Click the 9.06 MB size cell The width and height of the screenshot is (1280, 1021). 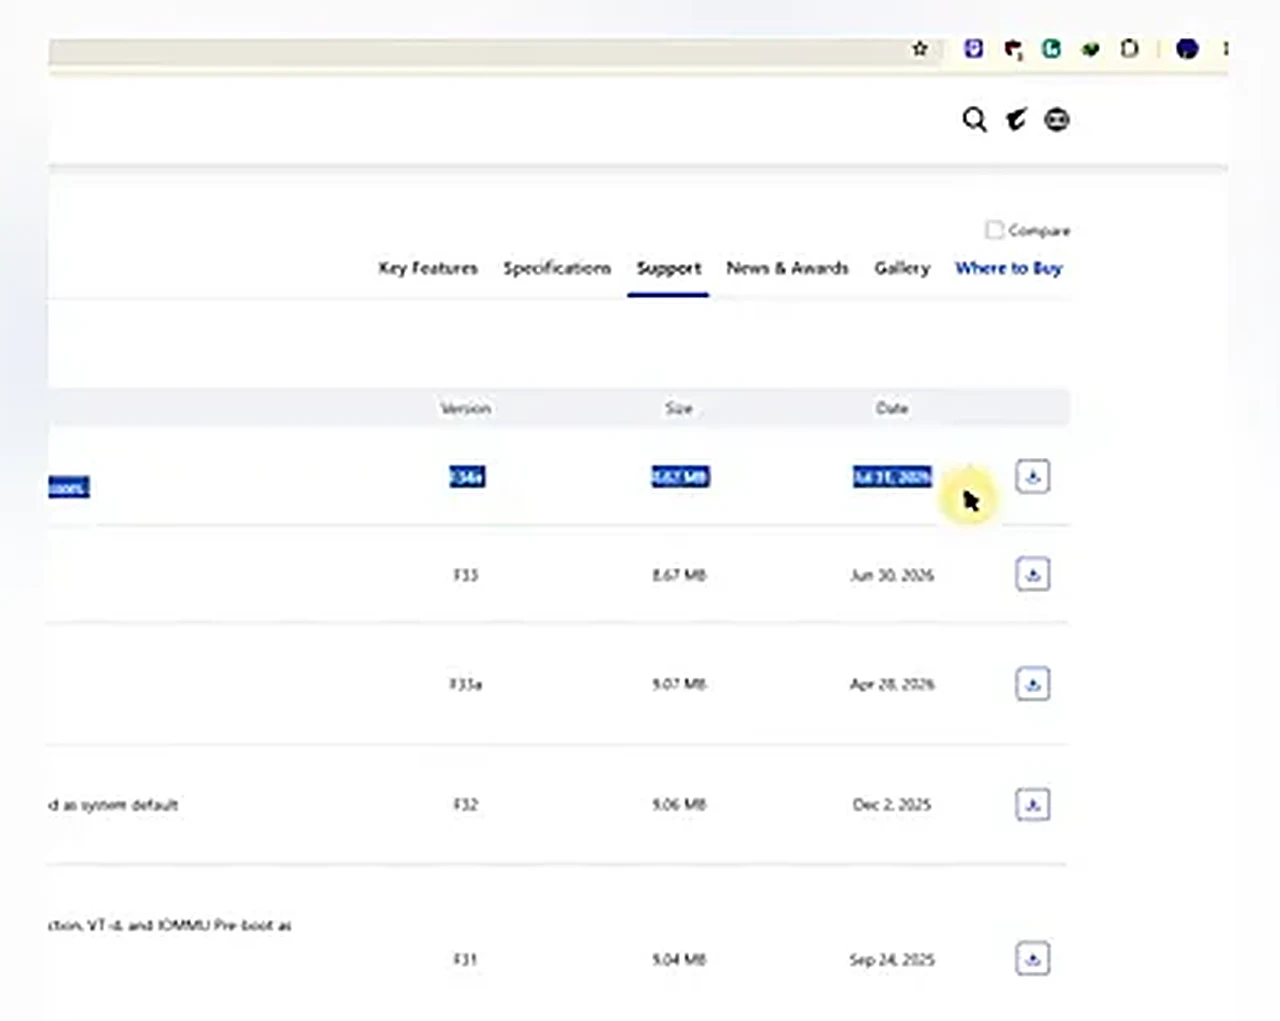[679, 805]
